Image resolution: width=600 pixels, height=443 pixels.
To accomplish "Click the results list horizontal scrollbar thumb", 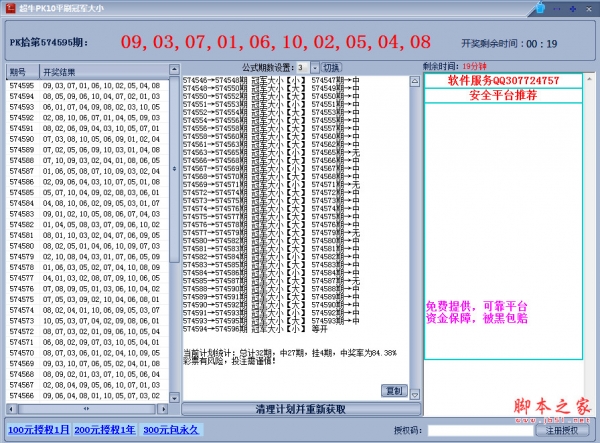I will point(86,409).
